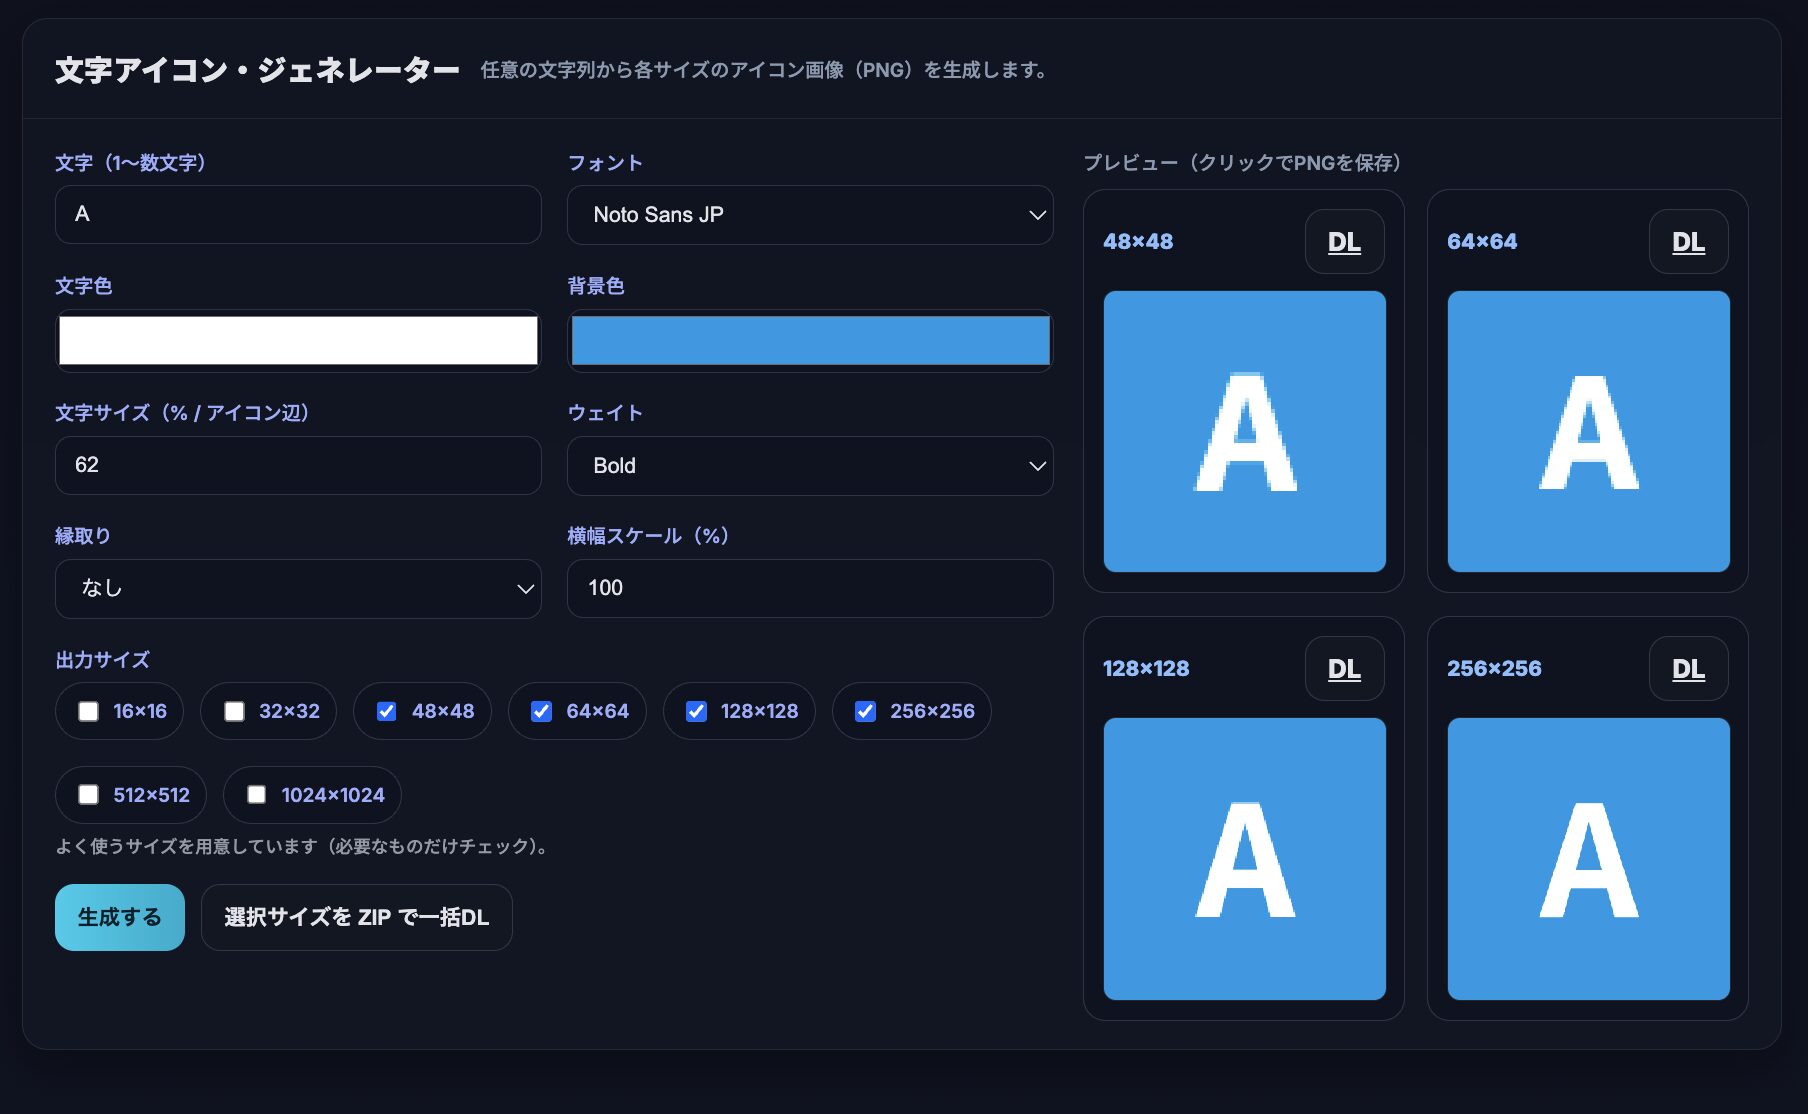Click the 生成する button
Viewport: 1808px width, 1114px height.
pyautogui.click(x=120, y=917)
